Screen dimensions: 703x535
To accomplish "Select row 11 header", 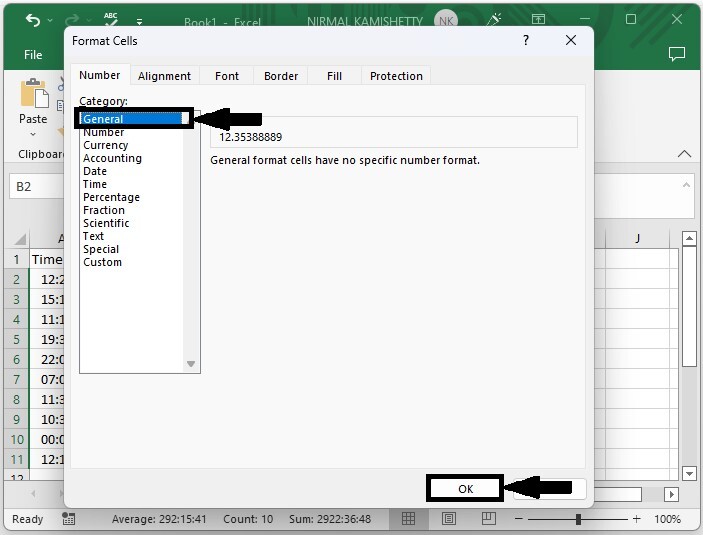I will click(16, 460).
